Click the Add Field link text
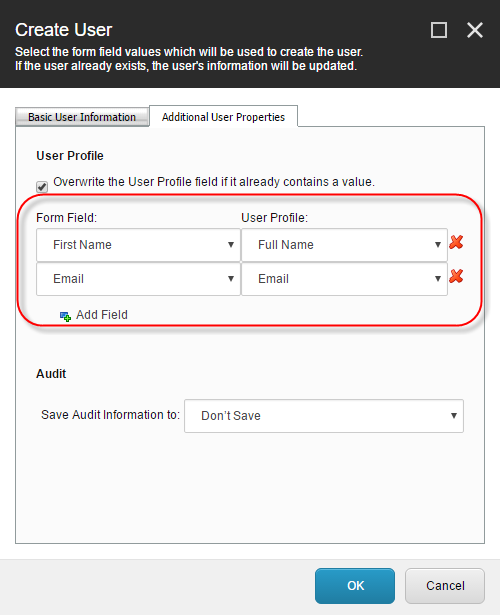This screenshot has width=500, height=615. (x=102, y=315)
